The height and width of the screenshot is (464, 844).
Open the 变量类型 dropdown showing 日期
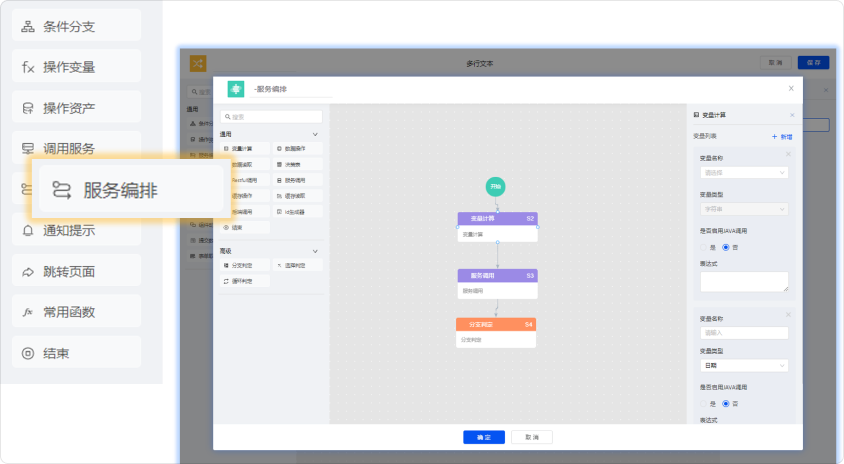click(744, 366)
